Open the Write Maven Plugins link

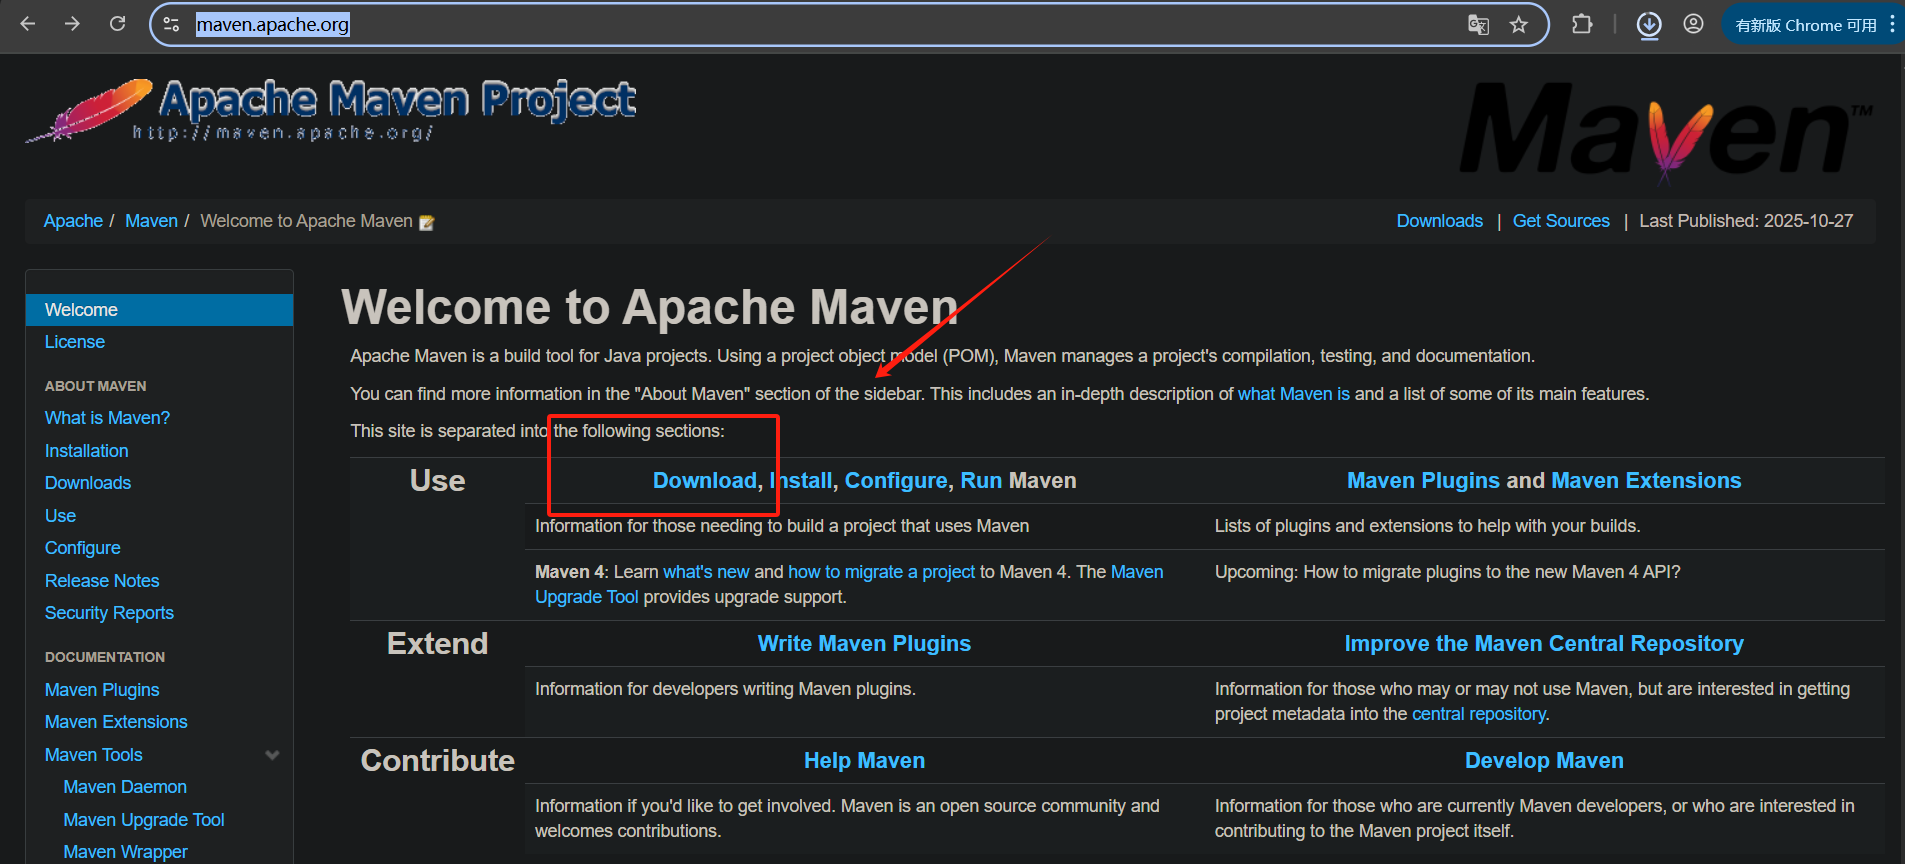click(864, 644)
